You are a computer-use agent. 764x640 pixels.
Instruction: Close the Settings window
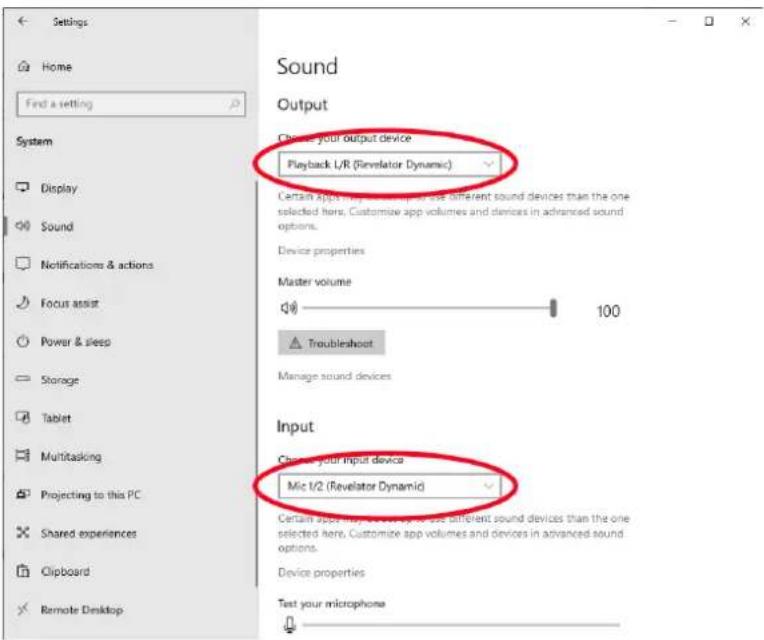745,21
